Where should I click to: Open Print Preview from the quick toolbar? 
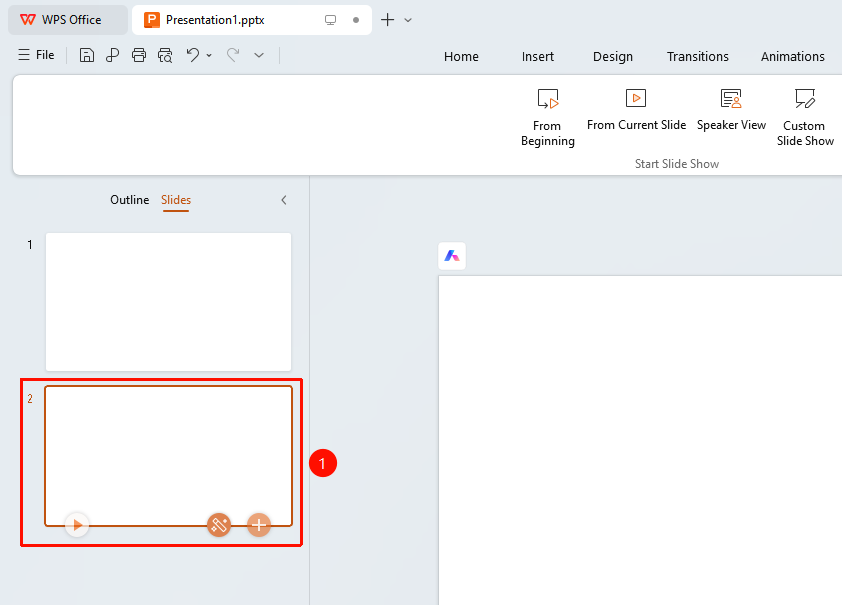click(x=165, y=55)
